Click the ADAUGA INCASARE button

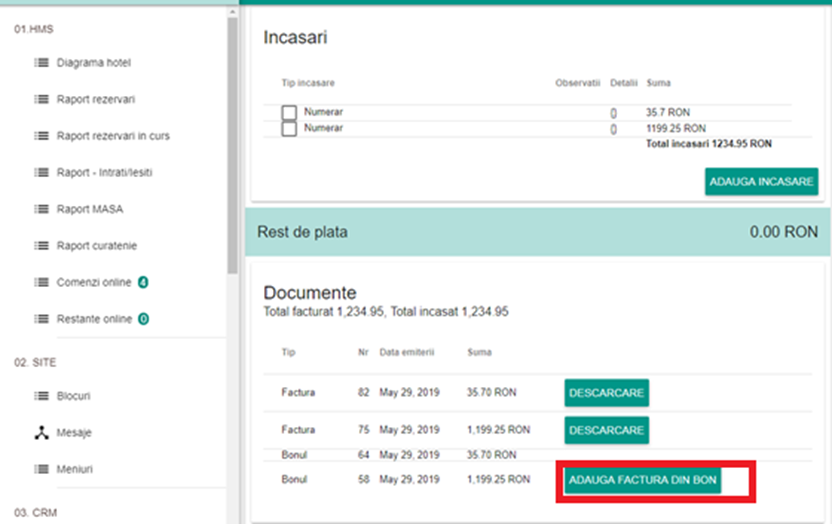tap(761, 181)
